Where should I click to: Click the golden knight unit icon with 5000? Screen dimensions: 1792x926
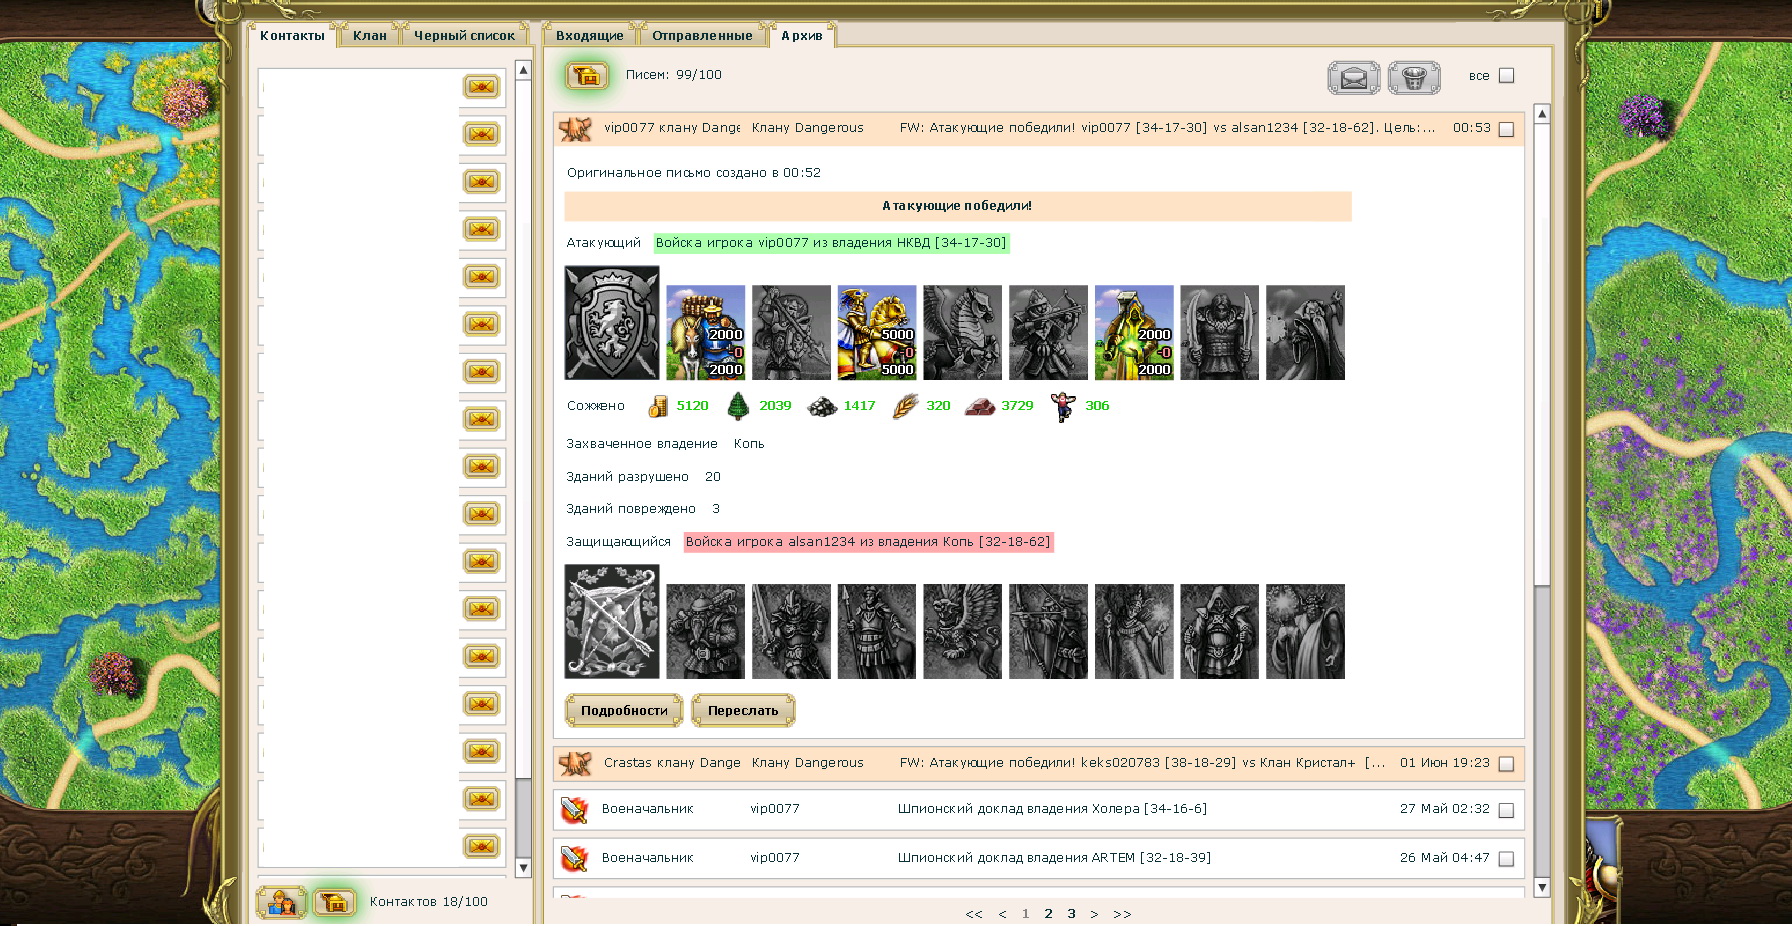877,332
